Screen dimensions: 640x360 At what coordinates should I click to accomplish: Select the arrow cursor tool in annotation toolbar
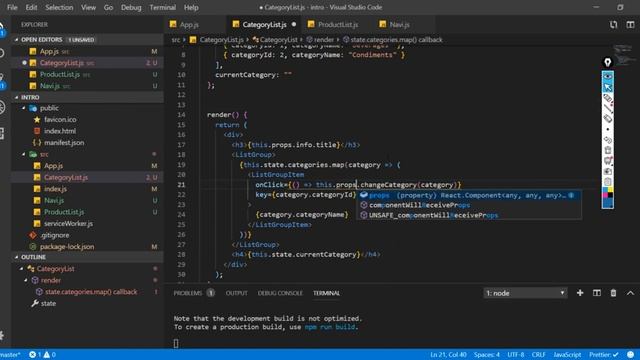pos(608,87)
